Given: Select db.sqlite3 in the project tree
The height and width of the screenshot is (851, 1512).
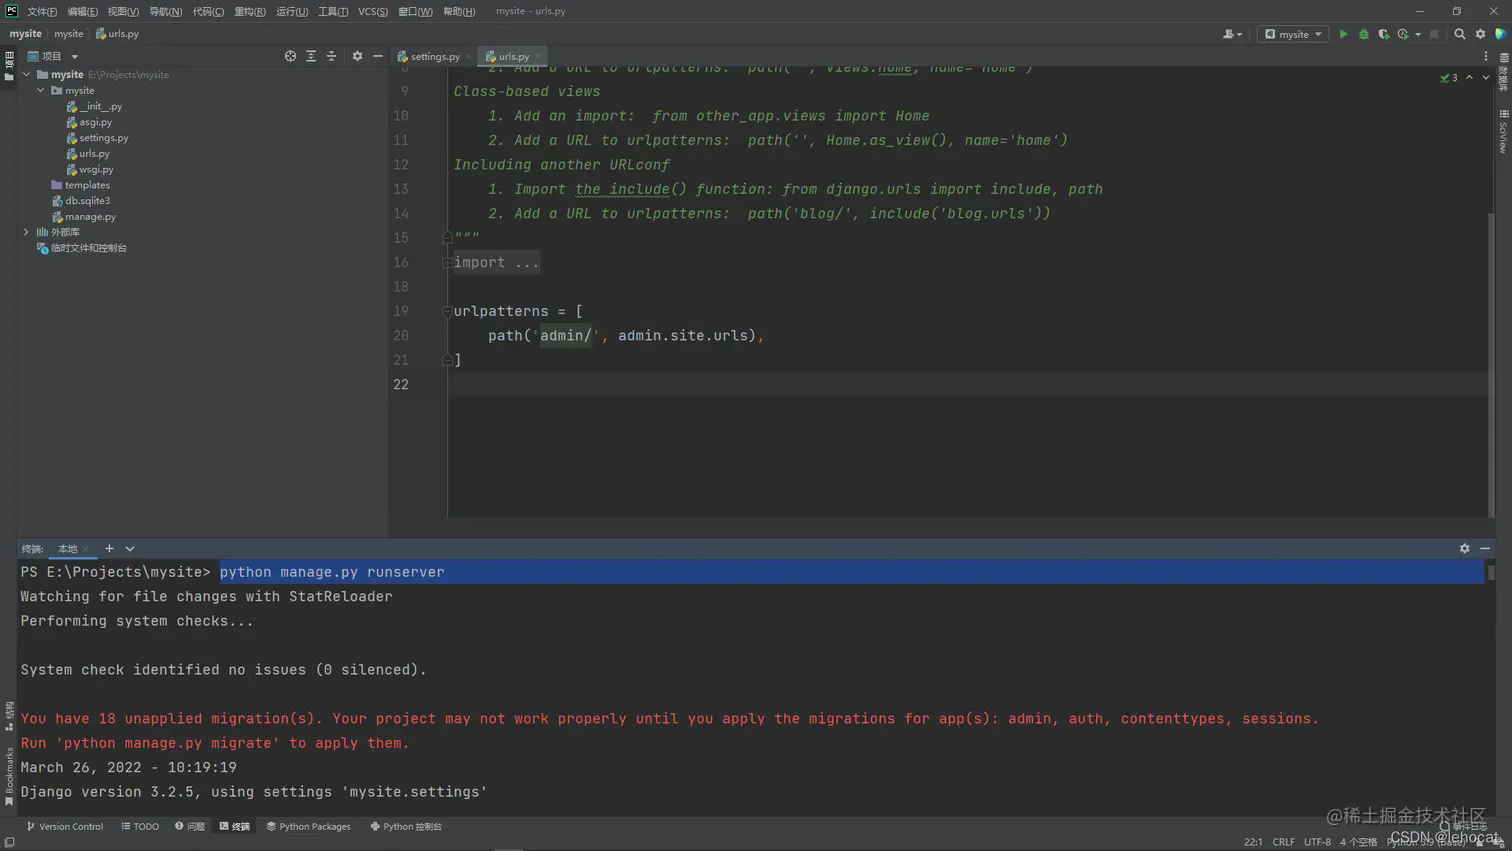Looking at the screenshot, I should [81, 201].
